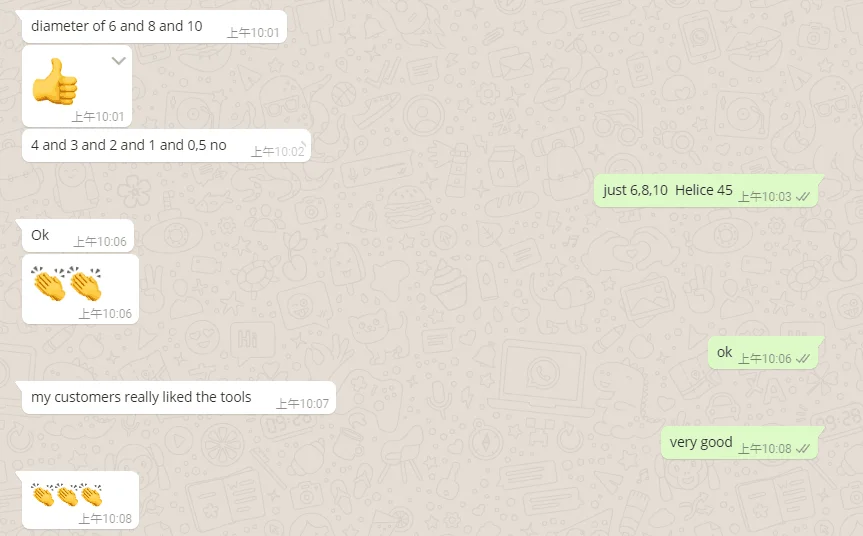Screen dimensions: 863x536
Task: Click the 10:01 timestamp on diameter message
Action: tap(253, 33)
